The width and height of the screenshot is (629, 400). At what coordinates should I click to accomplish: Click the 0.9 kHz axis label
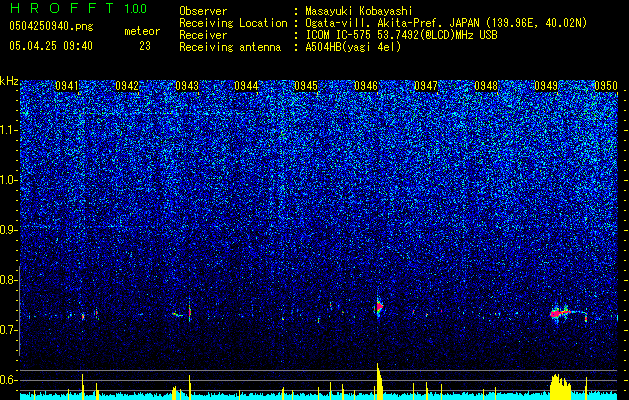point(9,230)
